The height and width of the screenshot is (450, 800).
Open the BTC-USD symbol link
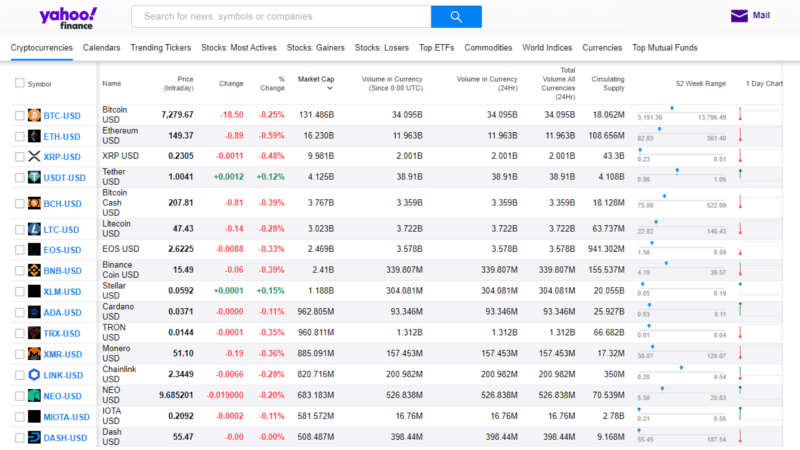coord(62,116)
